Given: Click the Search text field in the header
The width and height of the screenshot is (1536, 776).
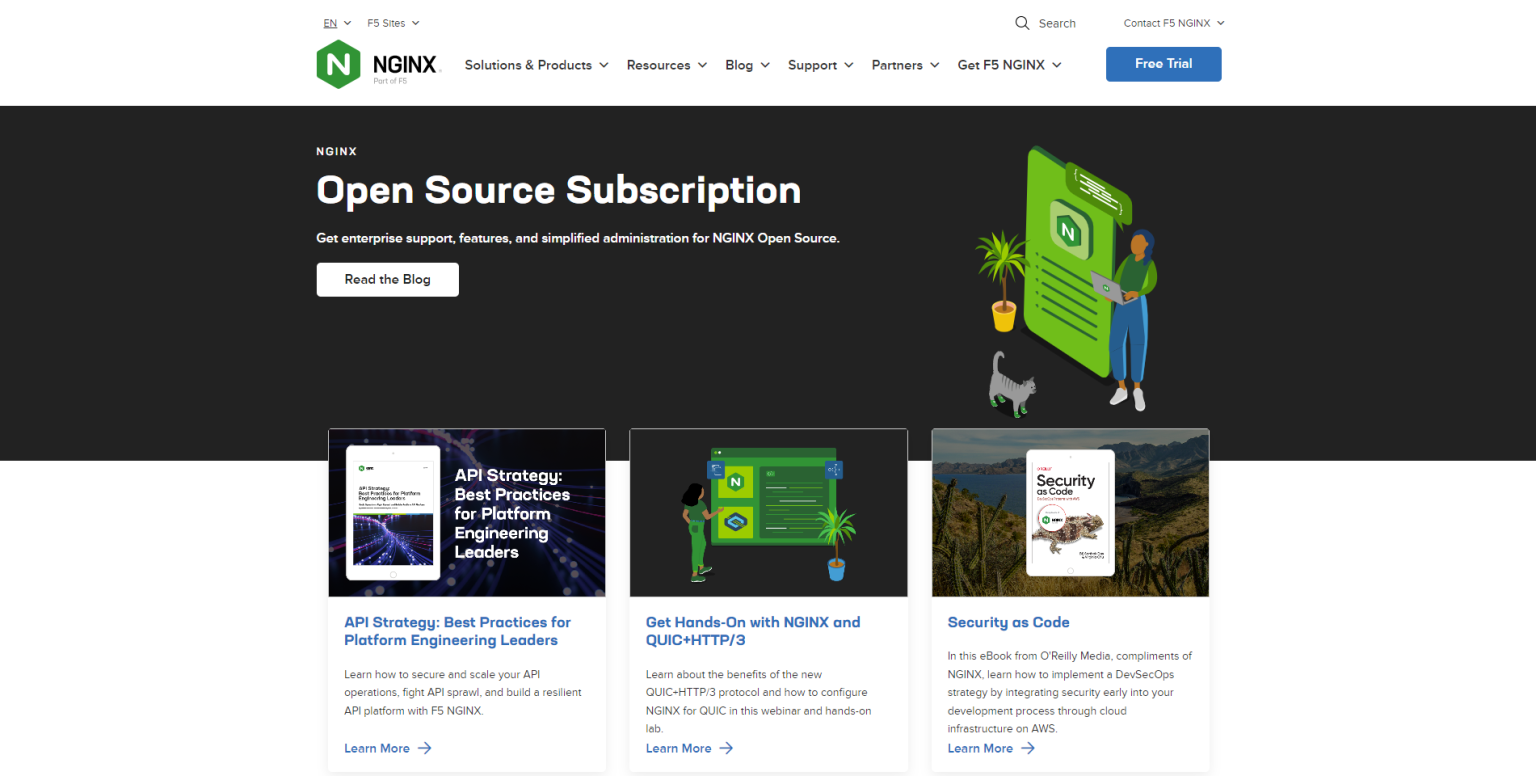Looking at the screenshot, I should tap(1058, 23).
